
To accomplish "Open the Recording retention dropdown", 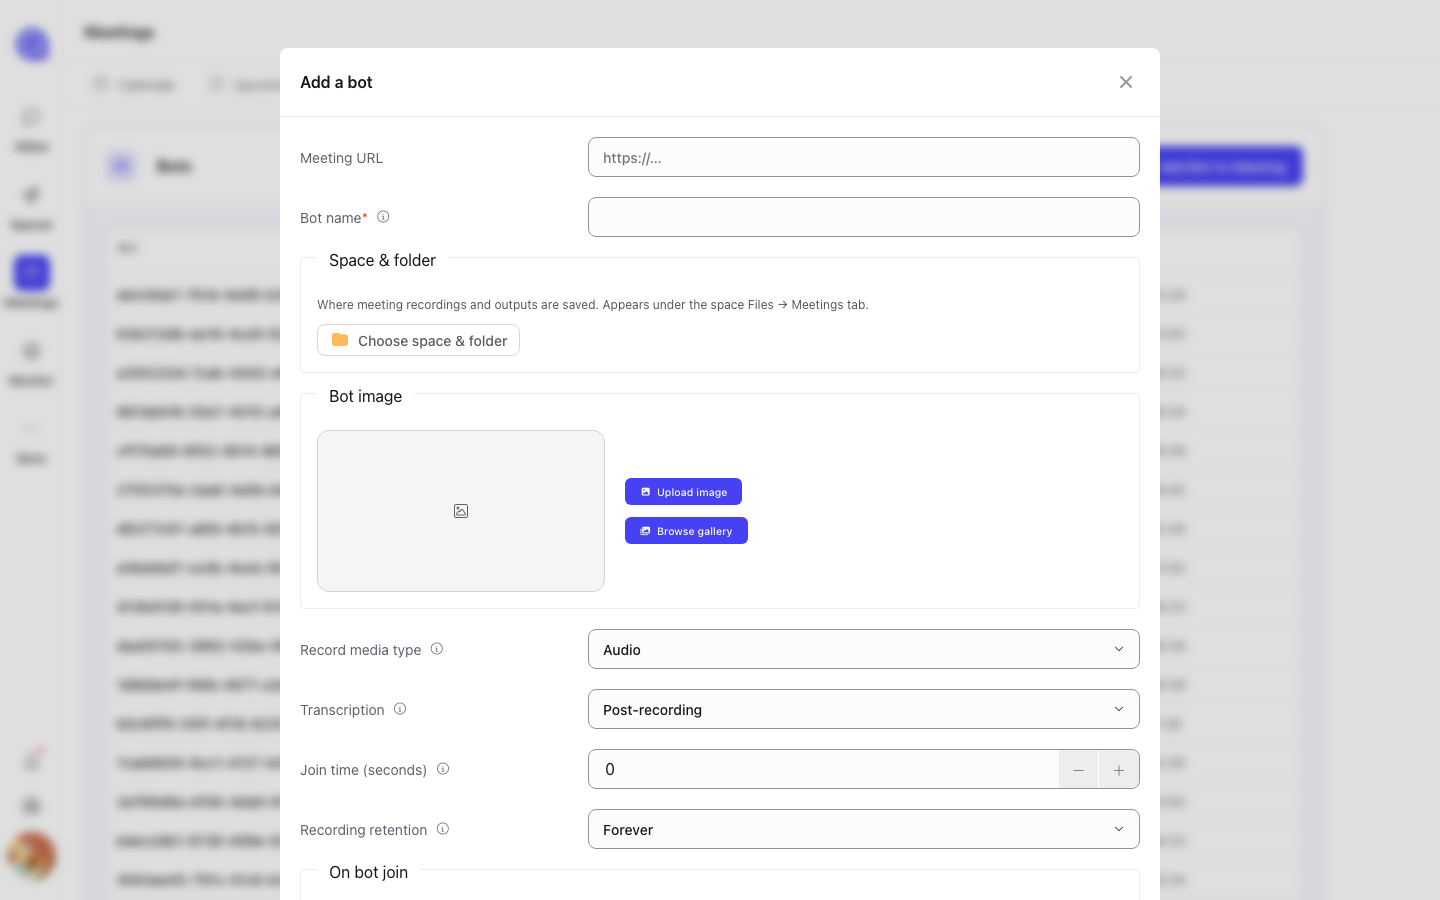I will tap(864, 829).
